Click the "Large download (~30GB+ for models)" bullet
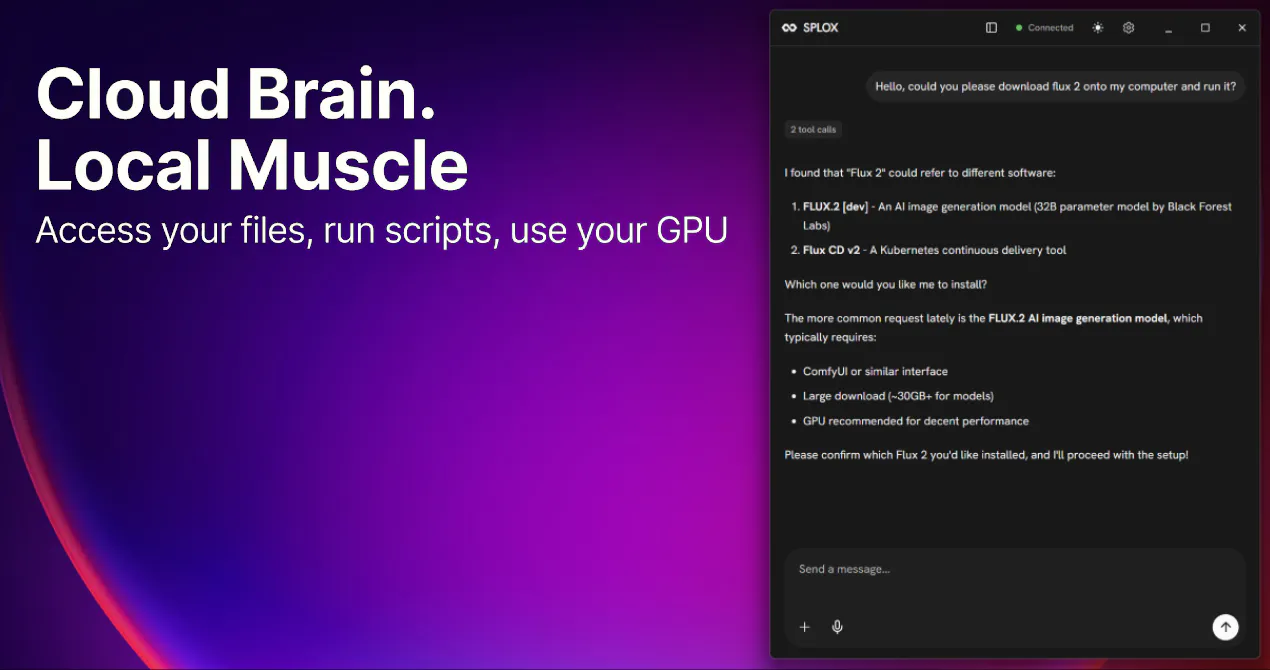This screenshot has width=1270, height=670. coord(898,396)
